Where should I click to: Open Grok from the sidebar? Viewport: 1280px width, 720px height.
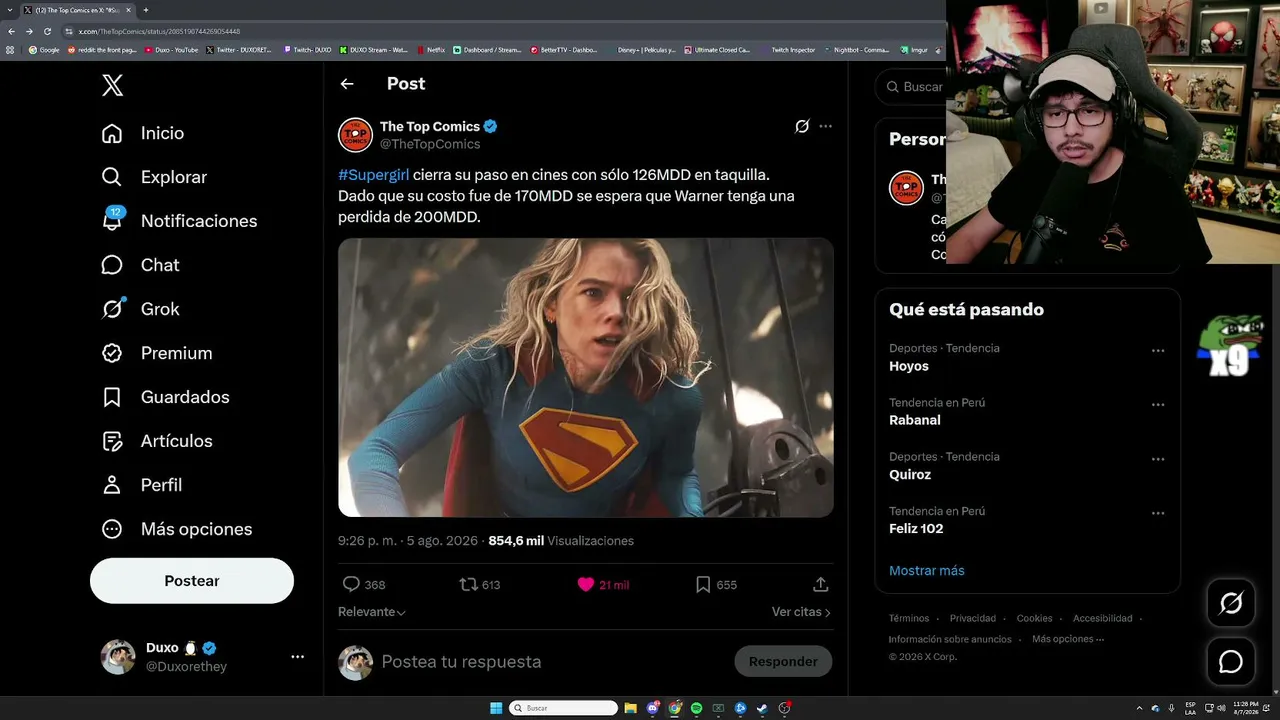coord(140,309)
